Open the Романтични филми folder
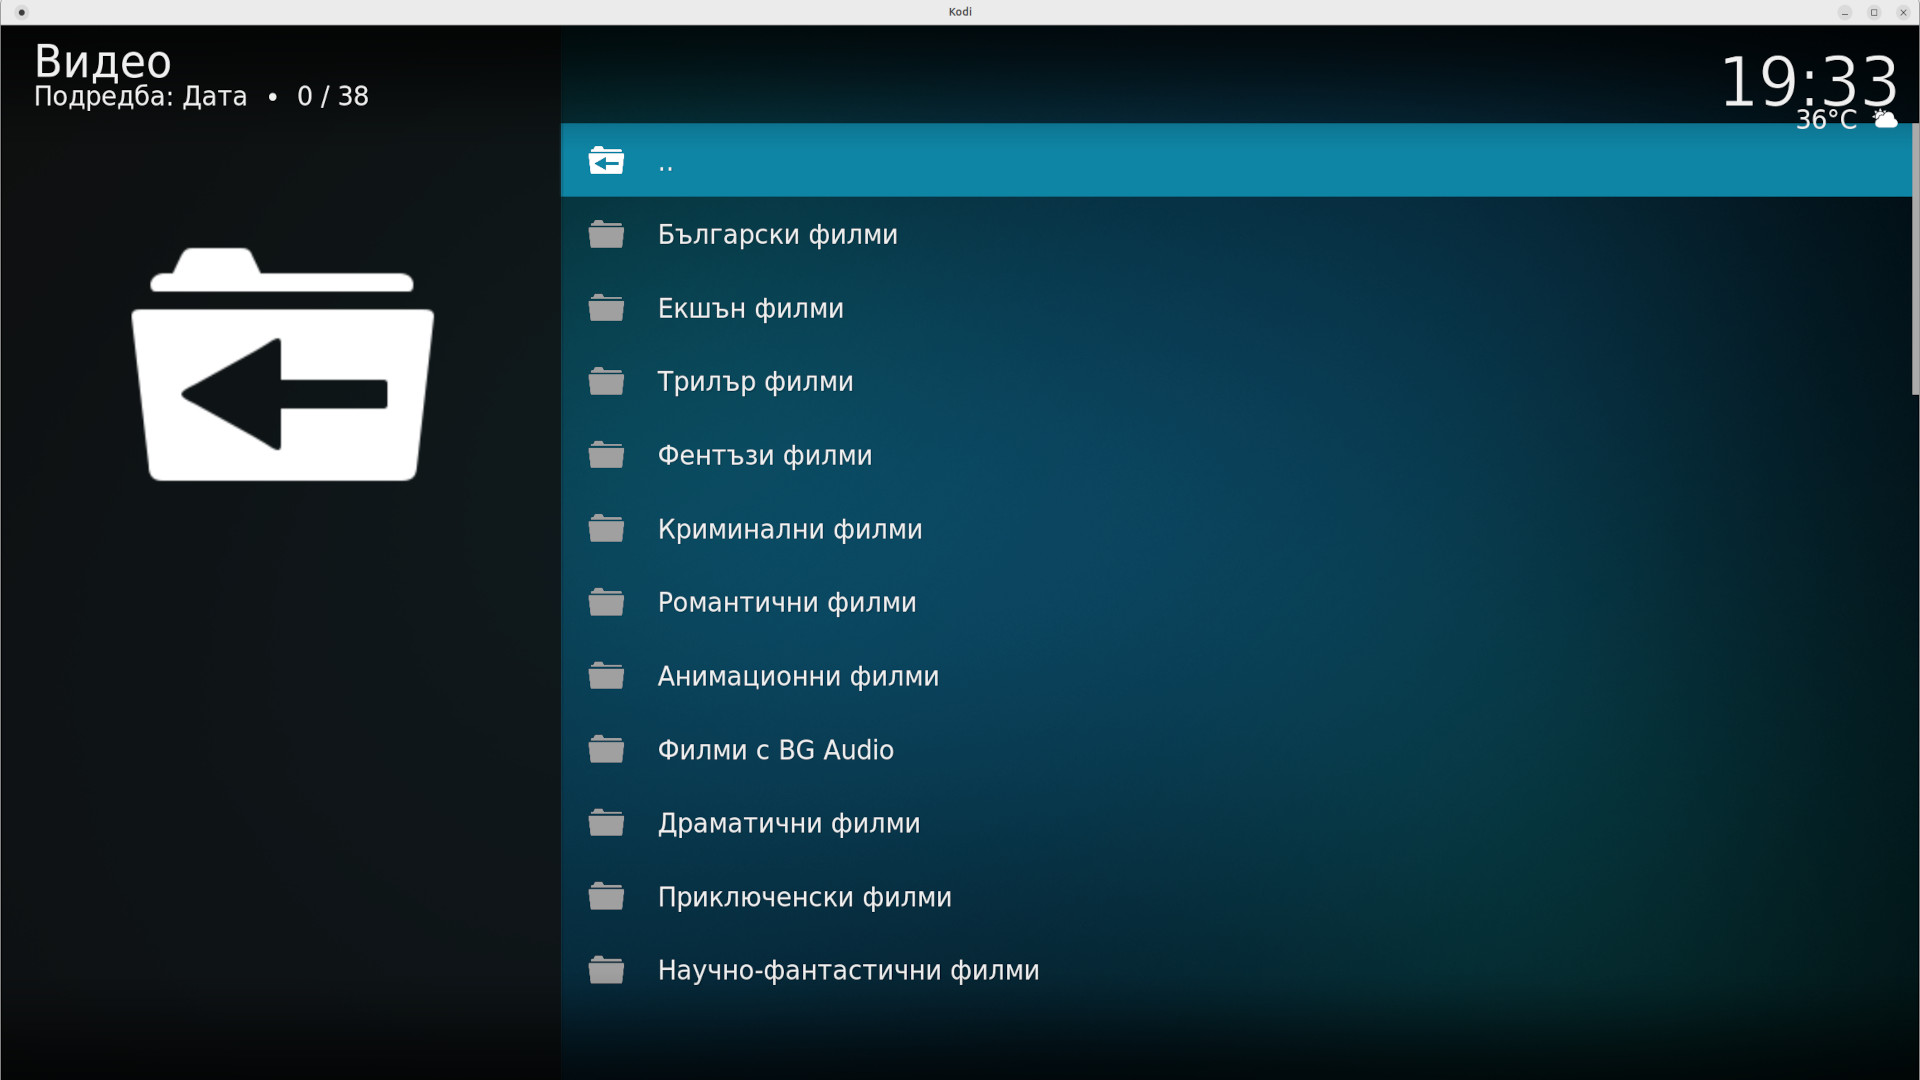 click(1236, 602)
